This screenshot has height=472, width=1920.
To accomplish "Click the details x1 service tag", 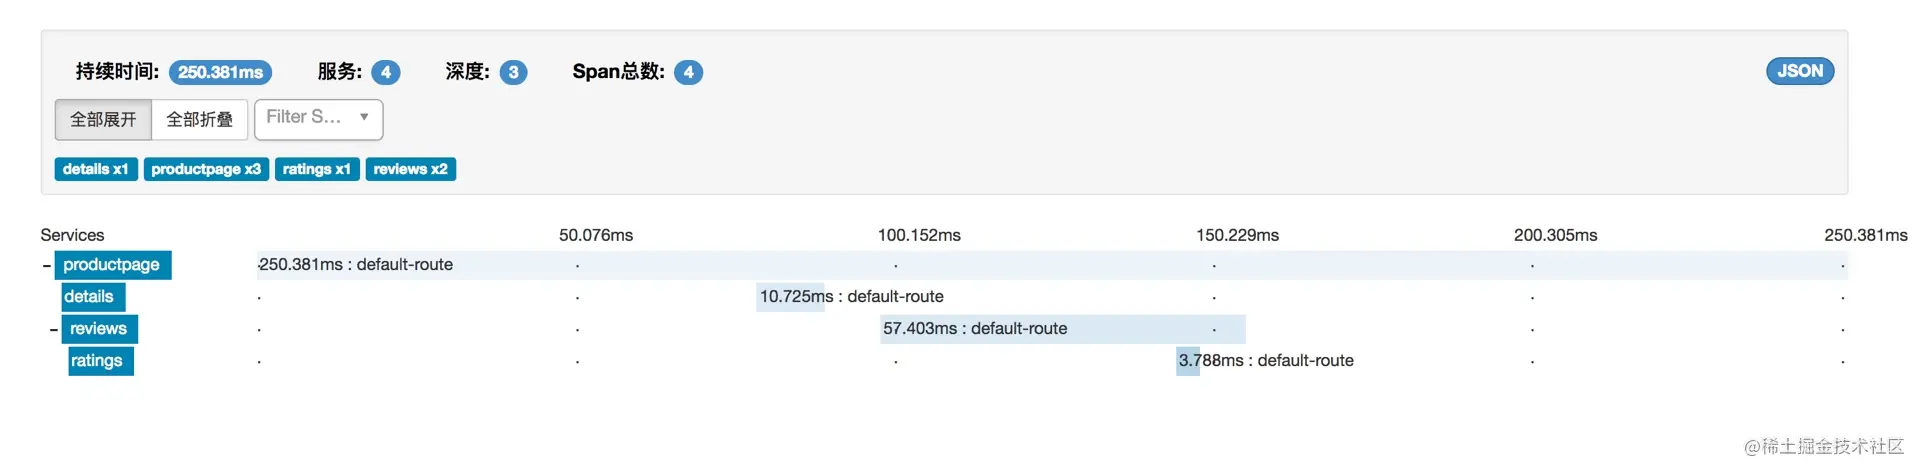I will [x=96, y=169].
